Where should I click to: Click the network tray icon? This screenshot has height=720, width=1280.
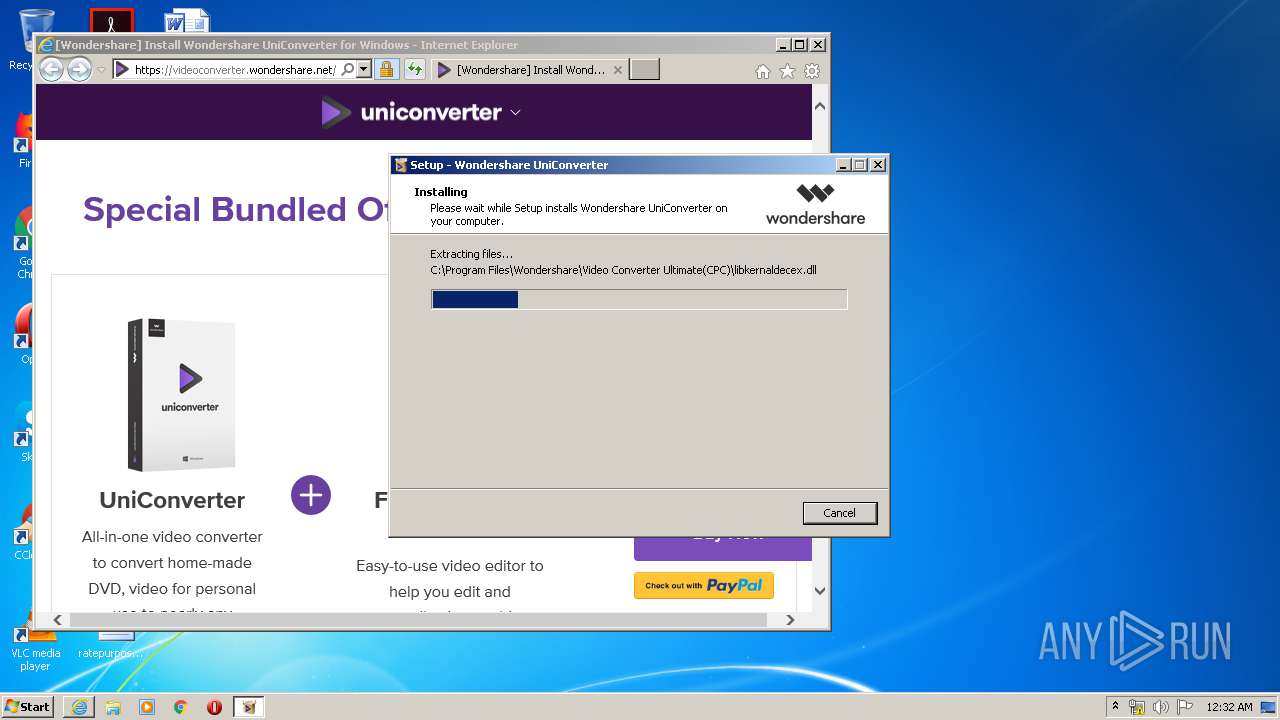click(1137, 707)
